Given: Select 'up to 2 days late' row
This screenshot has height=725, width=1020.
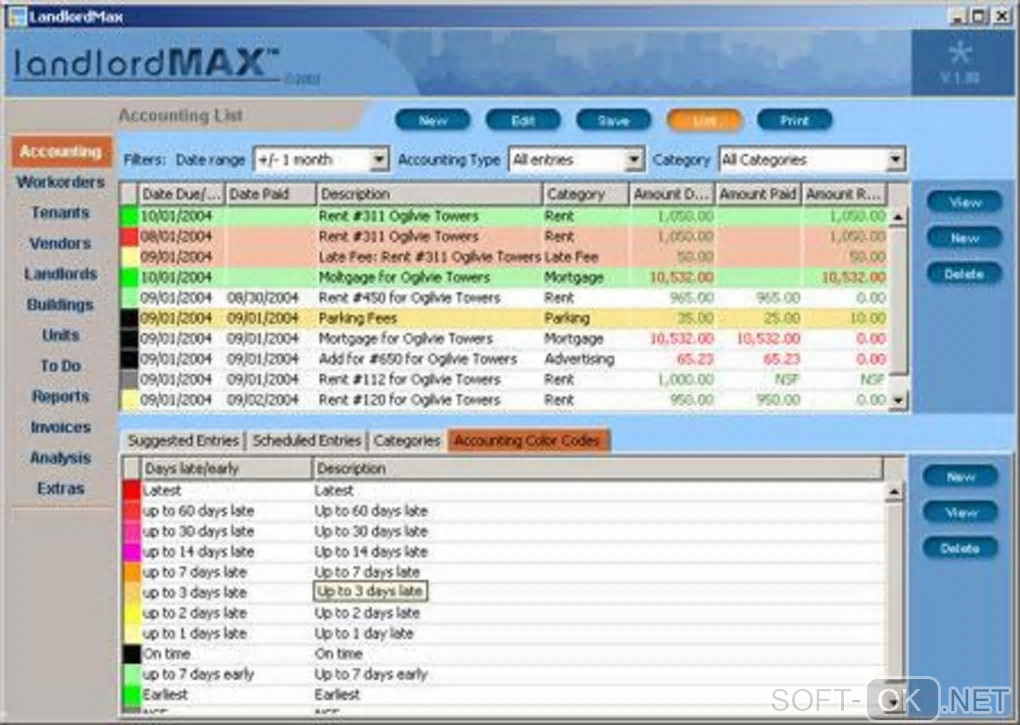Looking at the screenshot, I should (503, 613).
